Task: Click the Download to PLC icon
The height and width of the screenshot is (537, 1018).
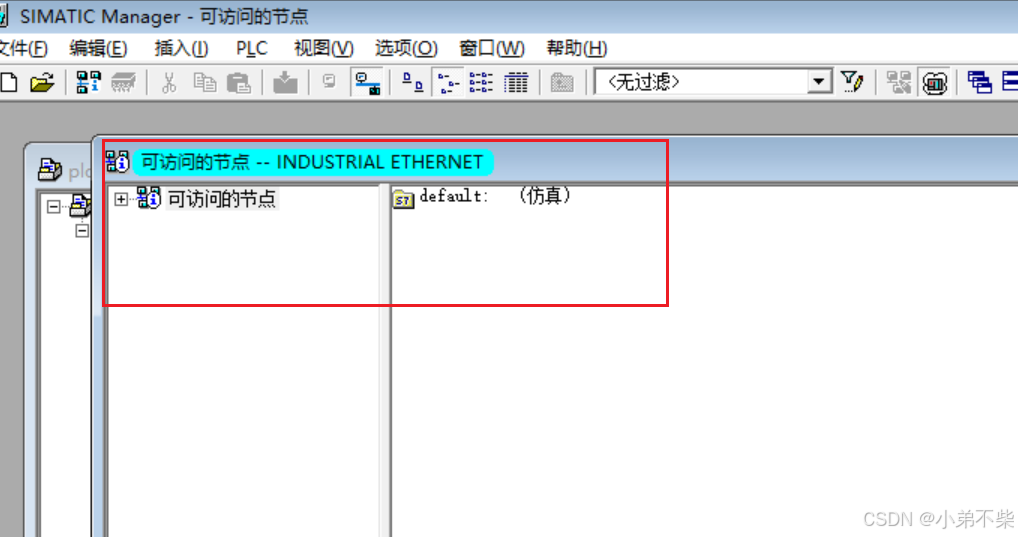Action: point(285,82)
